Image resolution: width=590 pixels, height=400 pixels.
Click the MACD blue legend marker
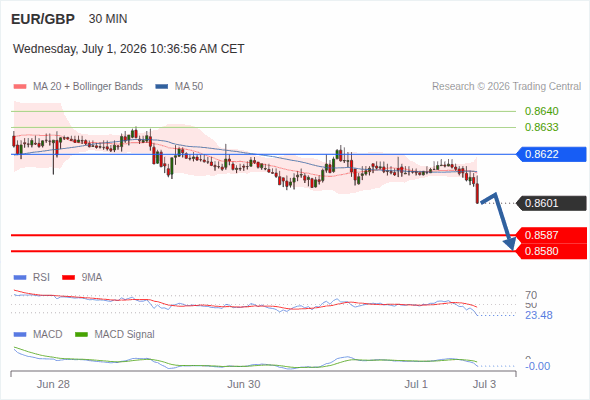pos(20,335)
